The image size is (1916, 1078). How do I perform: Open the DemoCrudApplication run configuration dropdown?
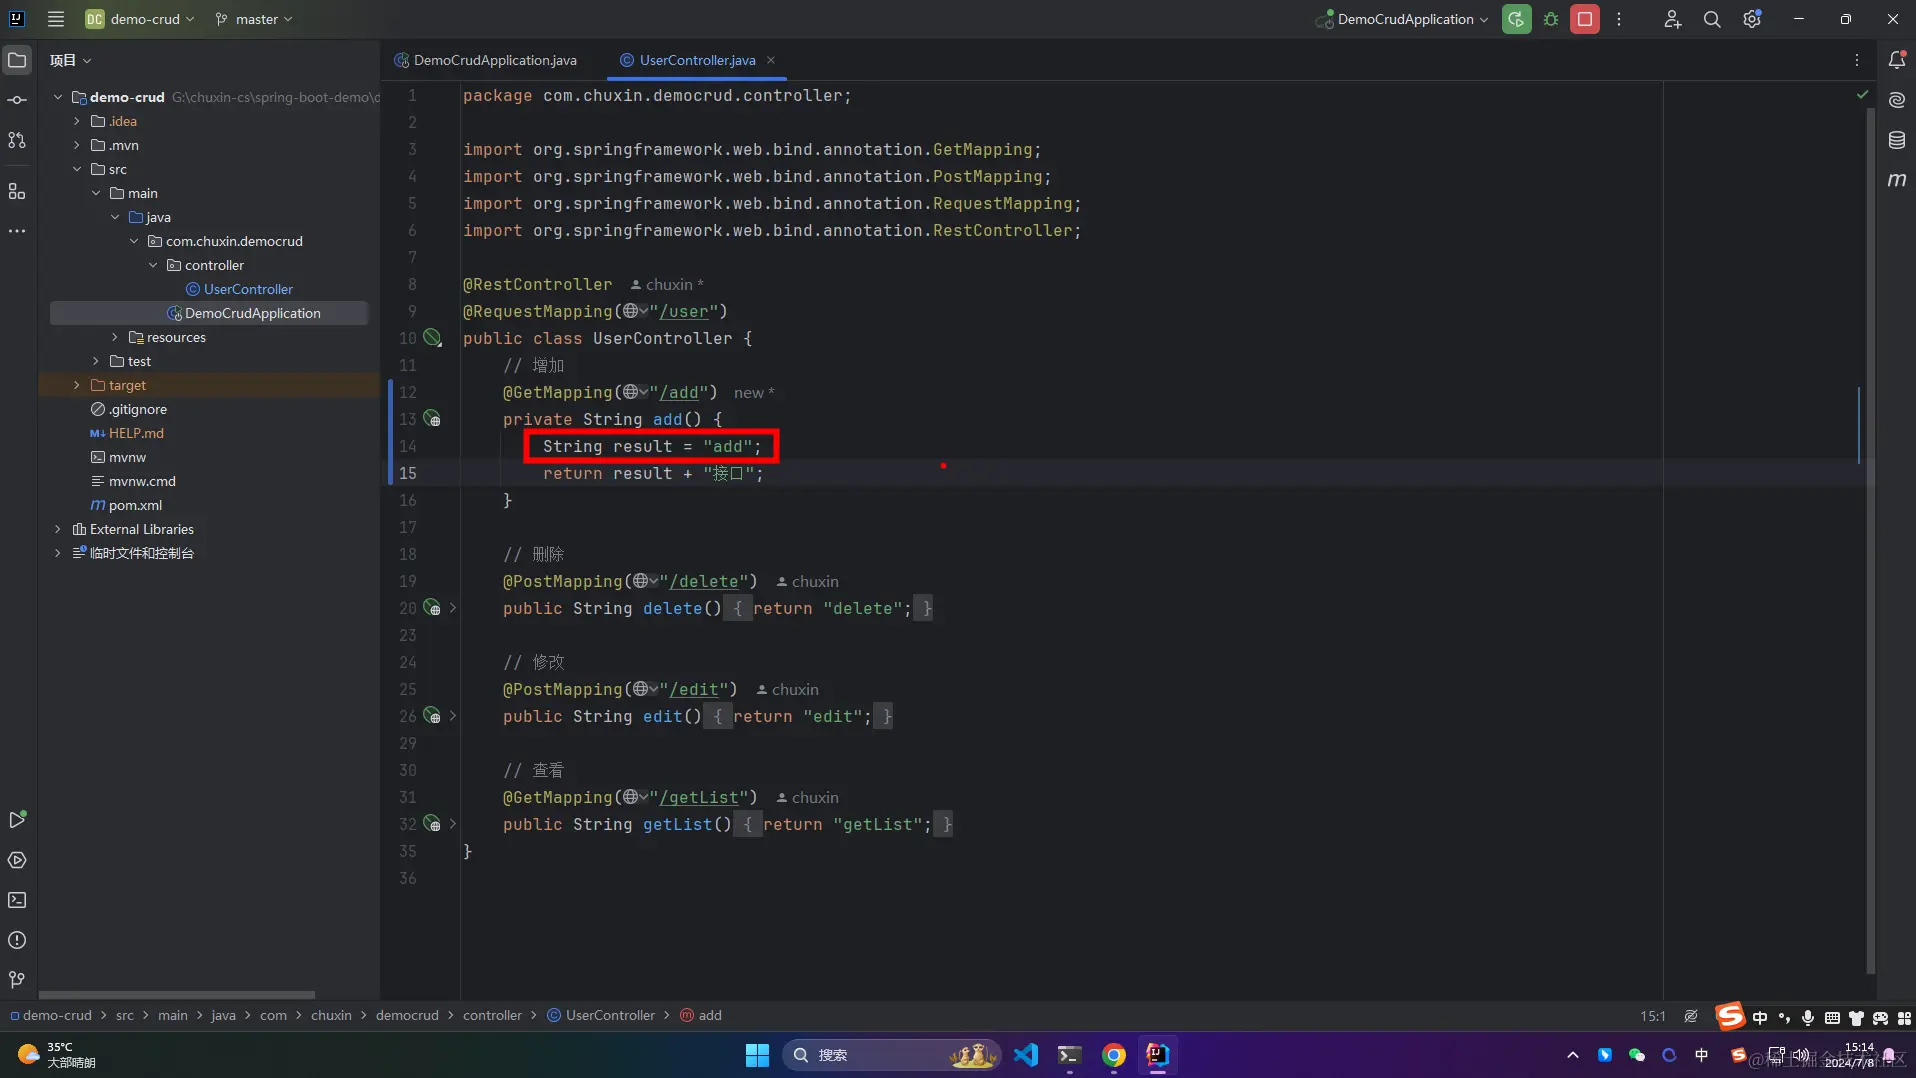[1402, 19]
